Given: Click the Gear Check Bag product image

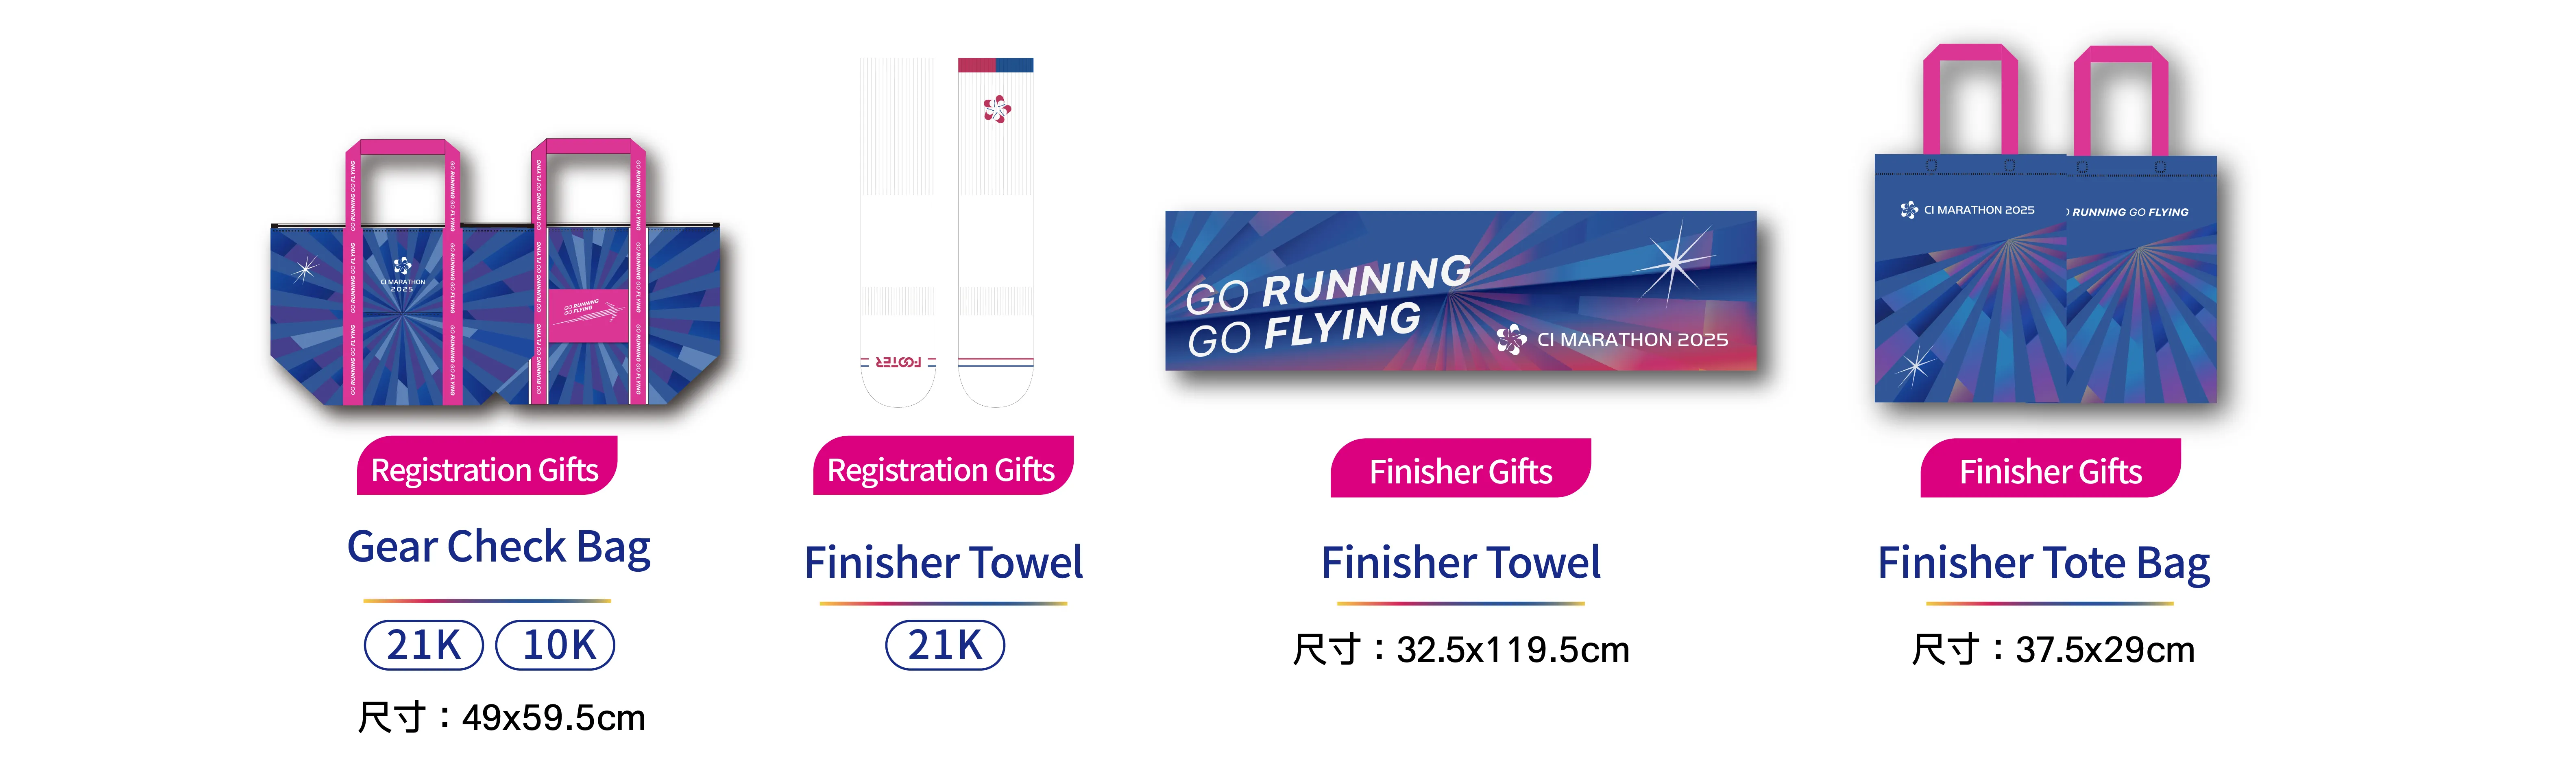Looking at the screenshot, I should [495, 272].
